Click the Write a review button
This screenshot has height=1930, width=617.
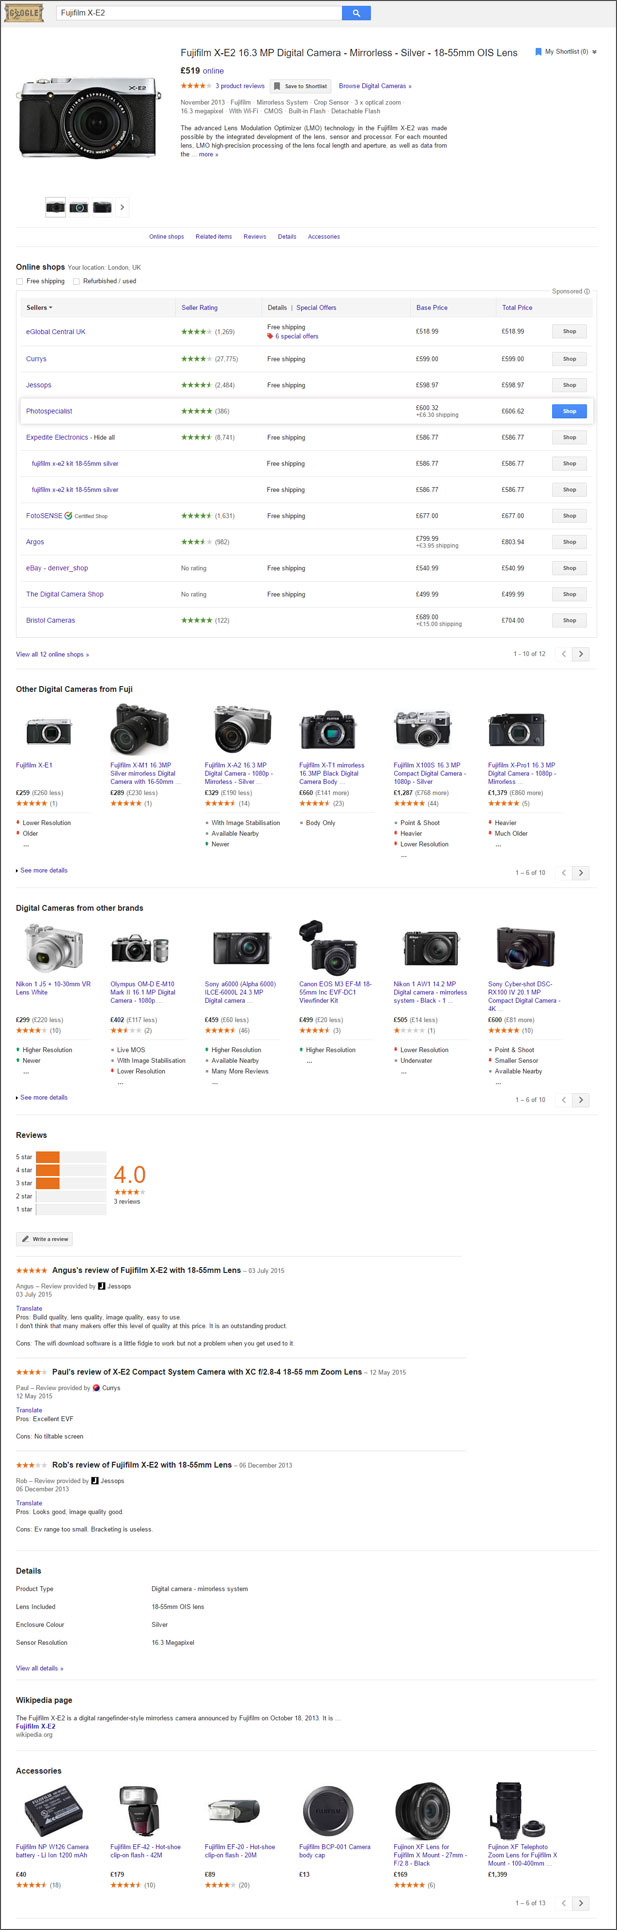tap(44, 1239)
